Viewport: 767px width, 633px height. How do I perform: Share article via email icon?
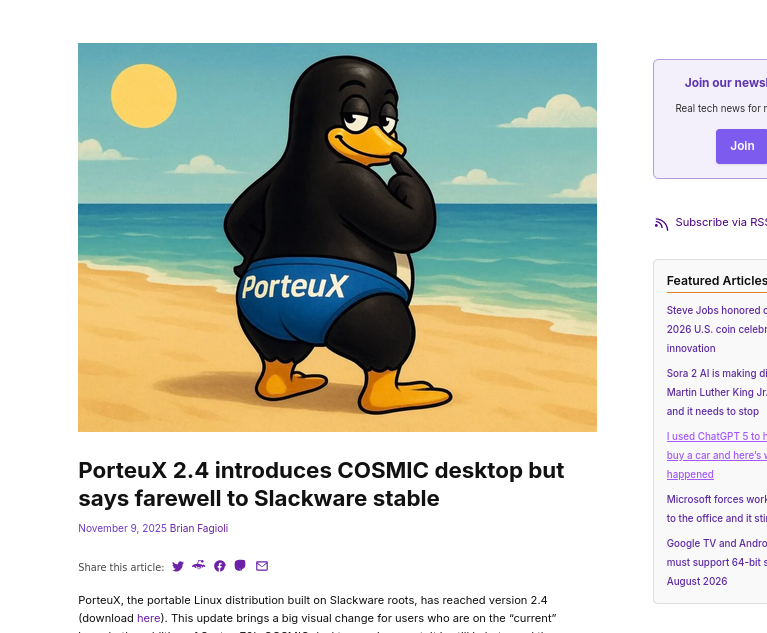pyautogui.click(x=262, y=566)
